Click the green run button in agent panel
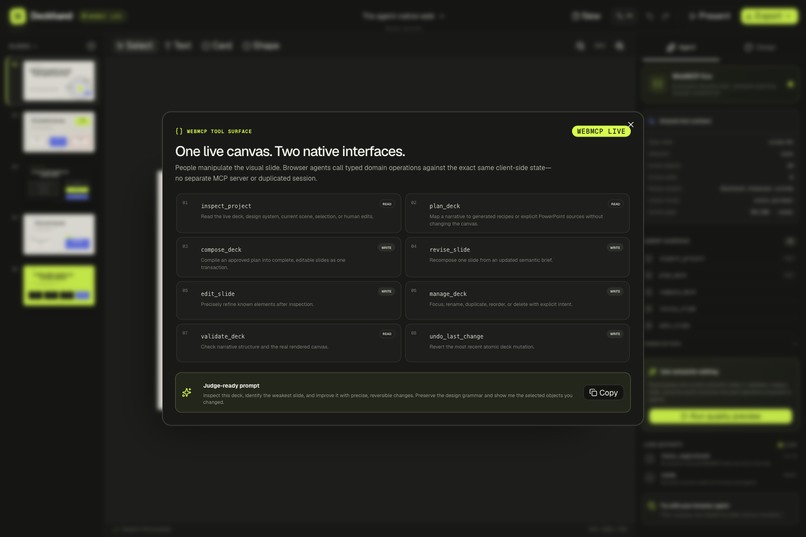The height and width of the screenshot is (537, 806). (x=720, y=416)
